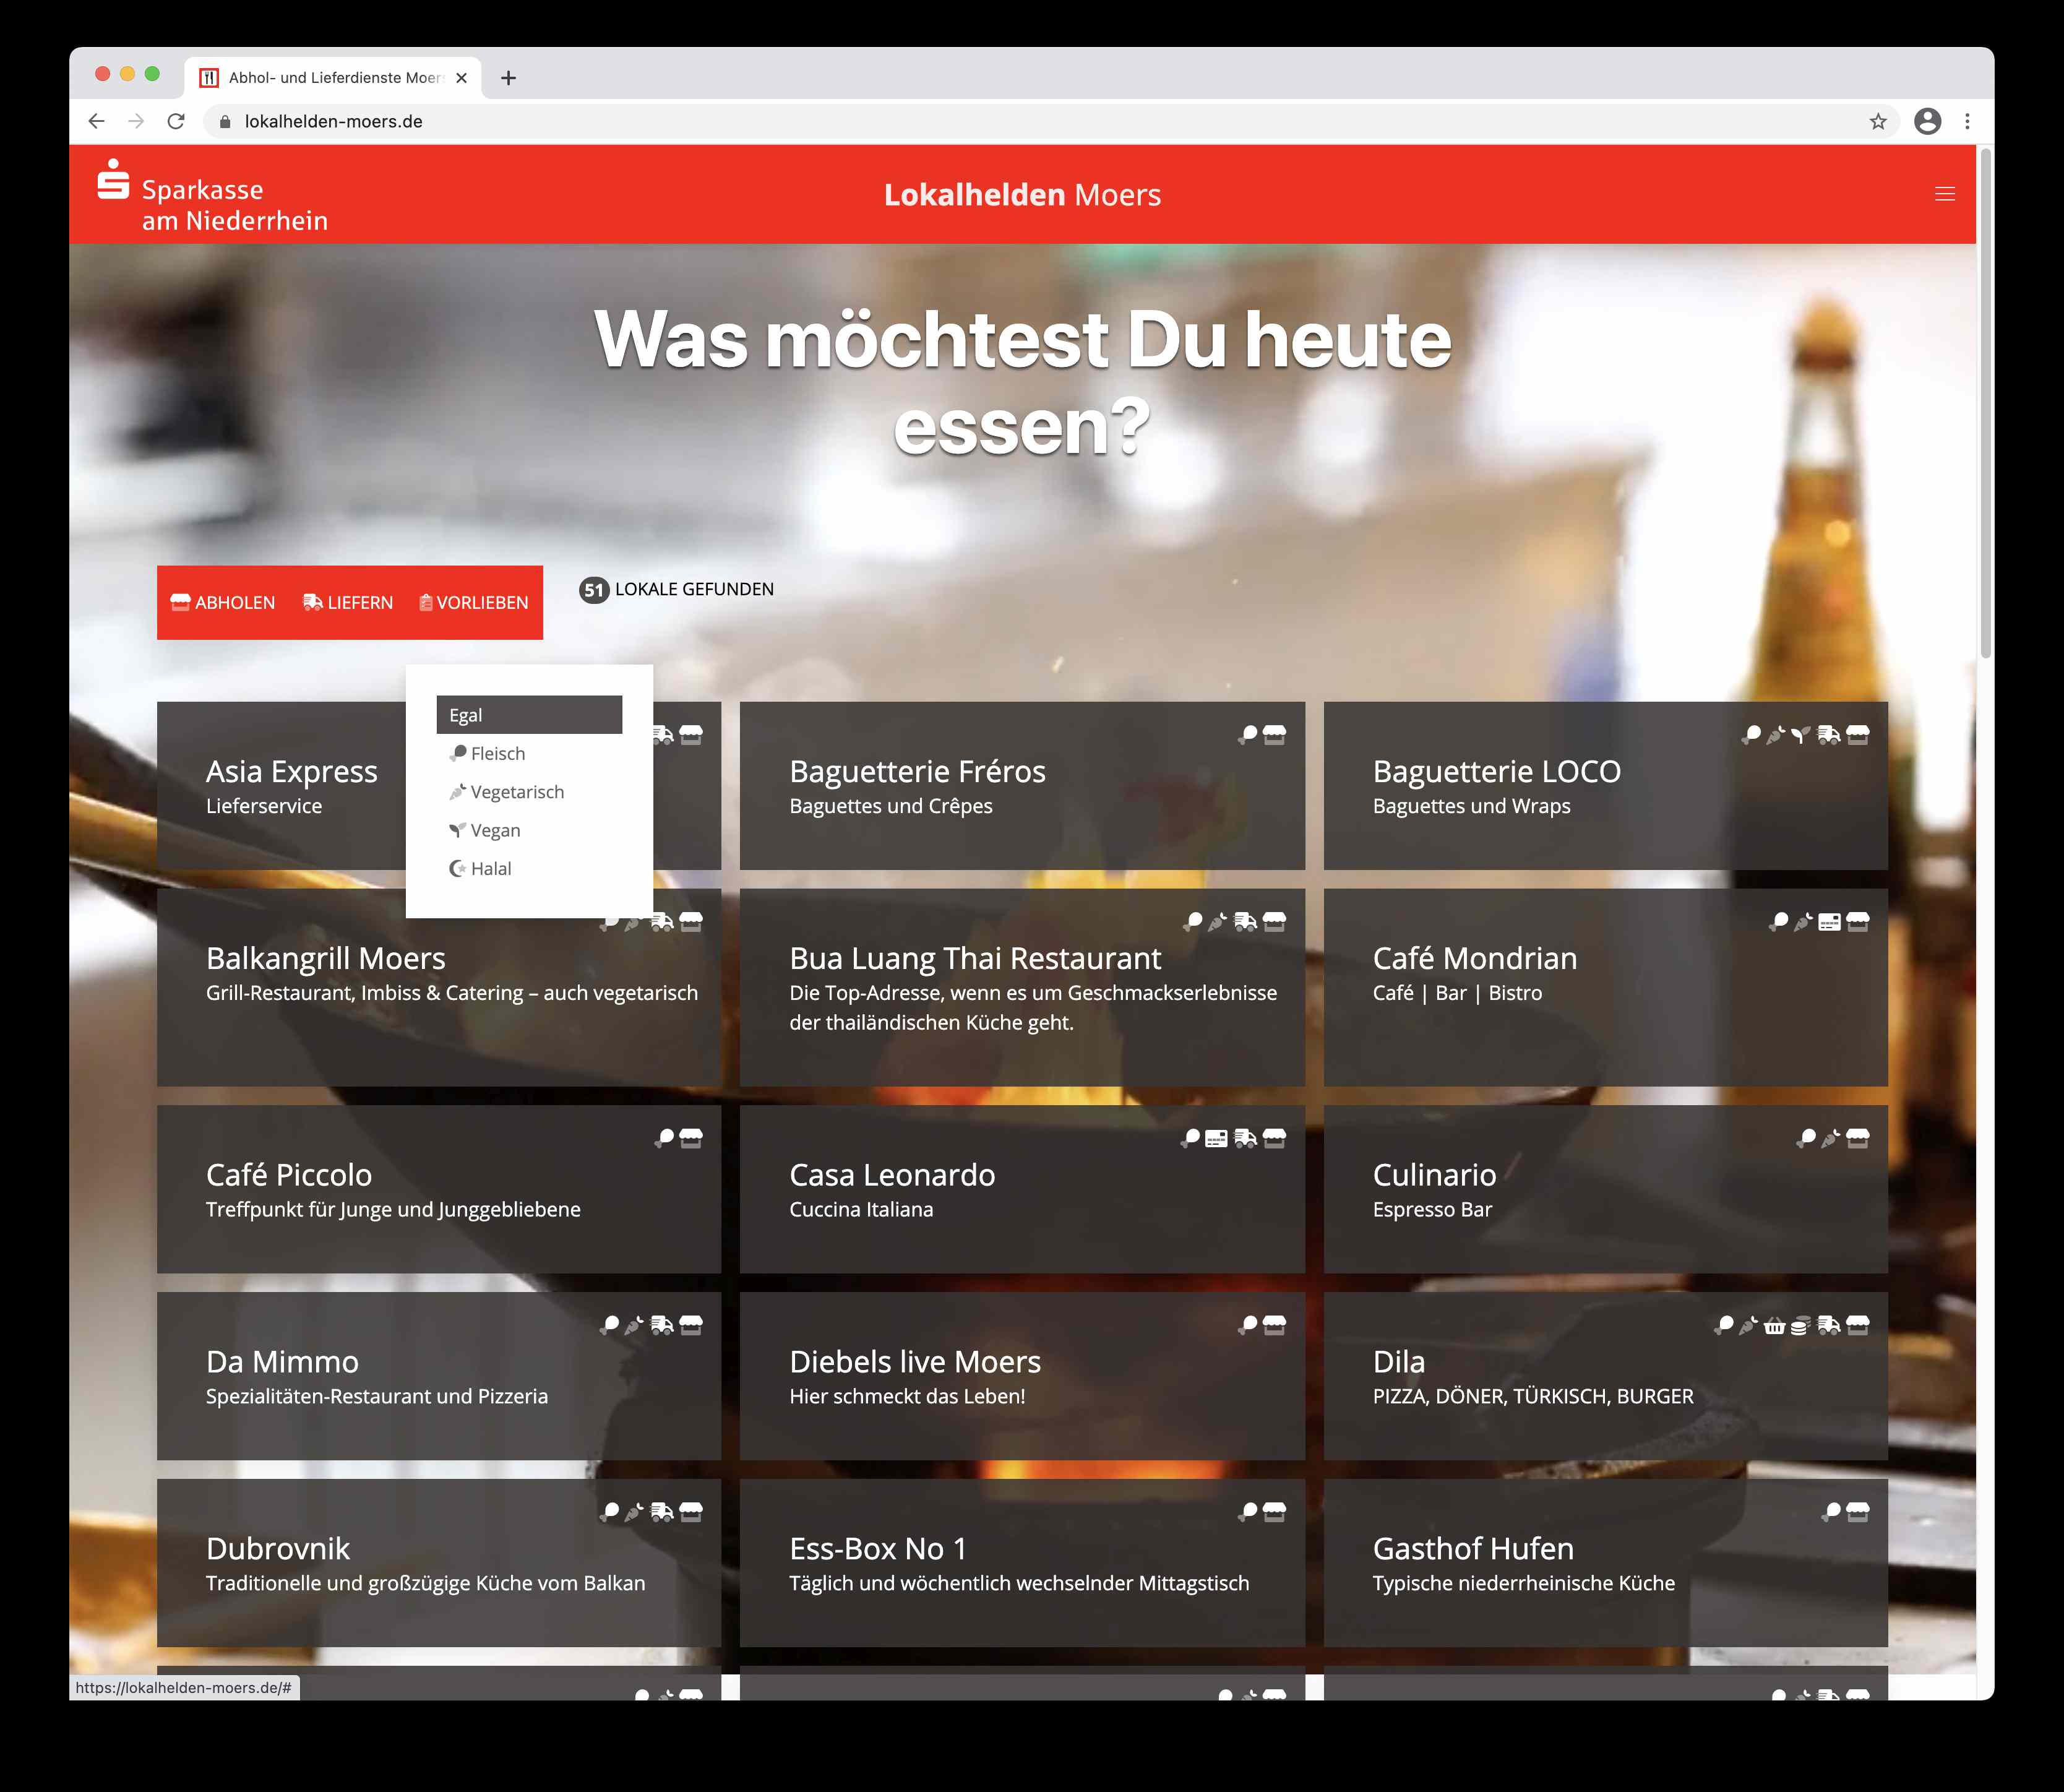Click the delivery truck icon on Baguetterie LOCO

coord(1829,735)
